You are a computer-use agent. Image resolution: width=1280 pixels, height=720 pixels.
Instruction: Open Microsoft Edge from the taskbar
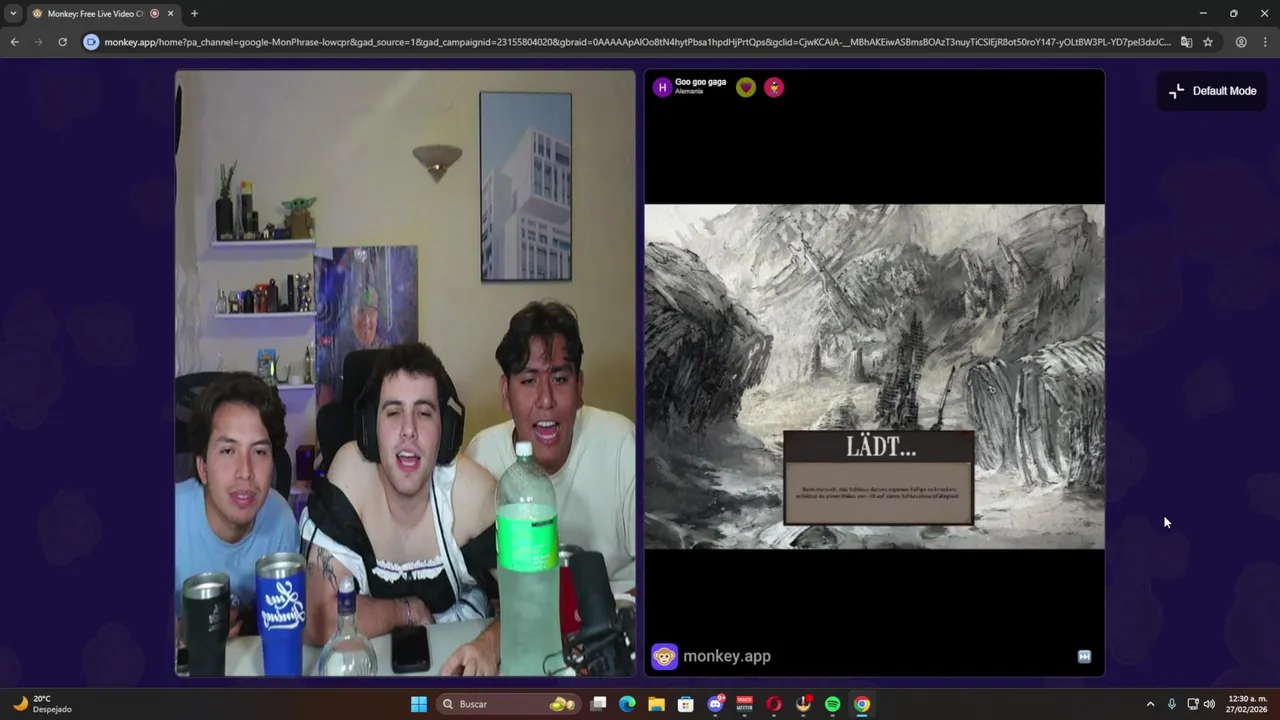point(627,704)
